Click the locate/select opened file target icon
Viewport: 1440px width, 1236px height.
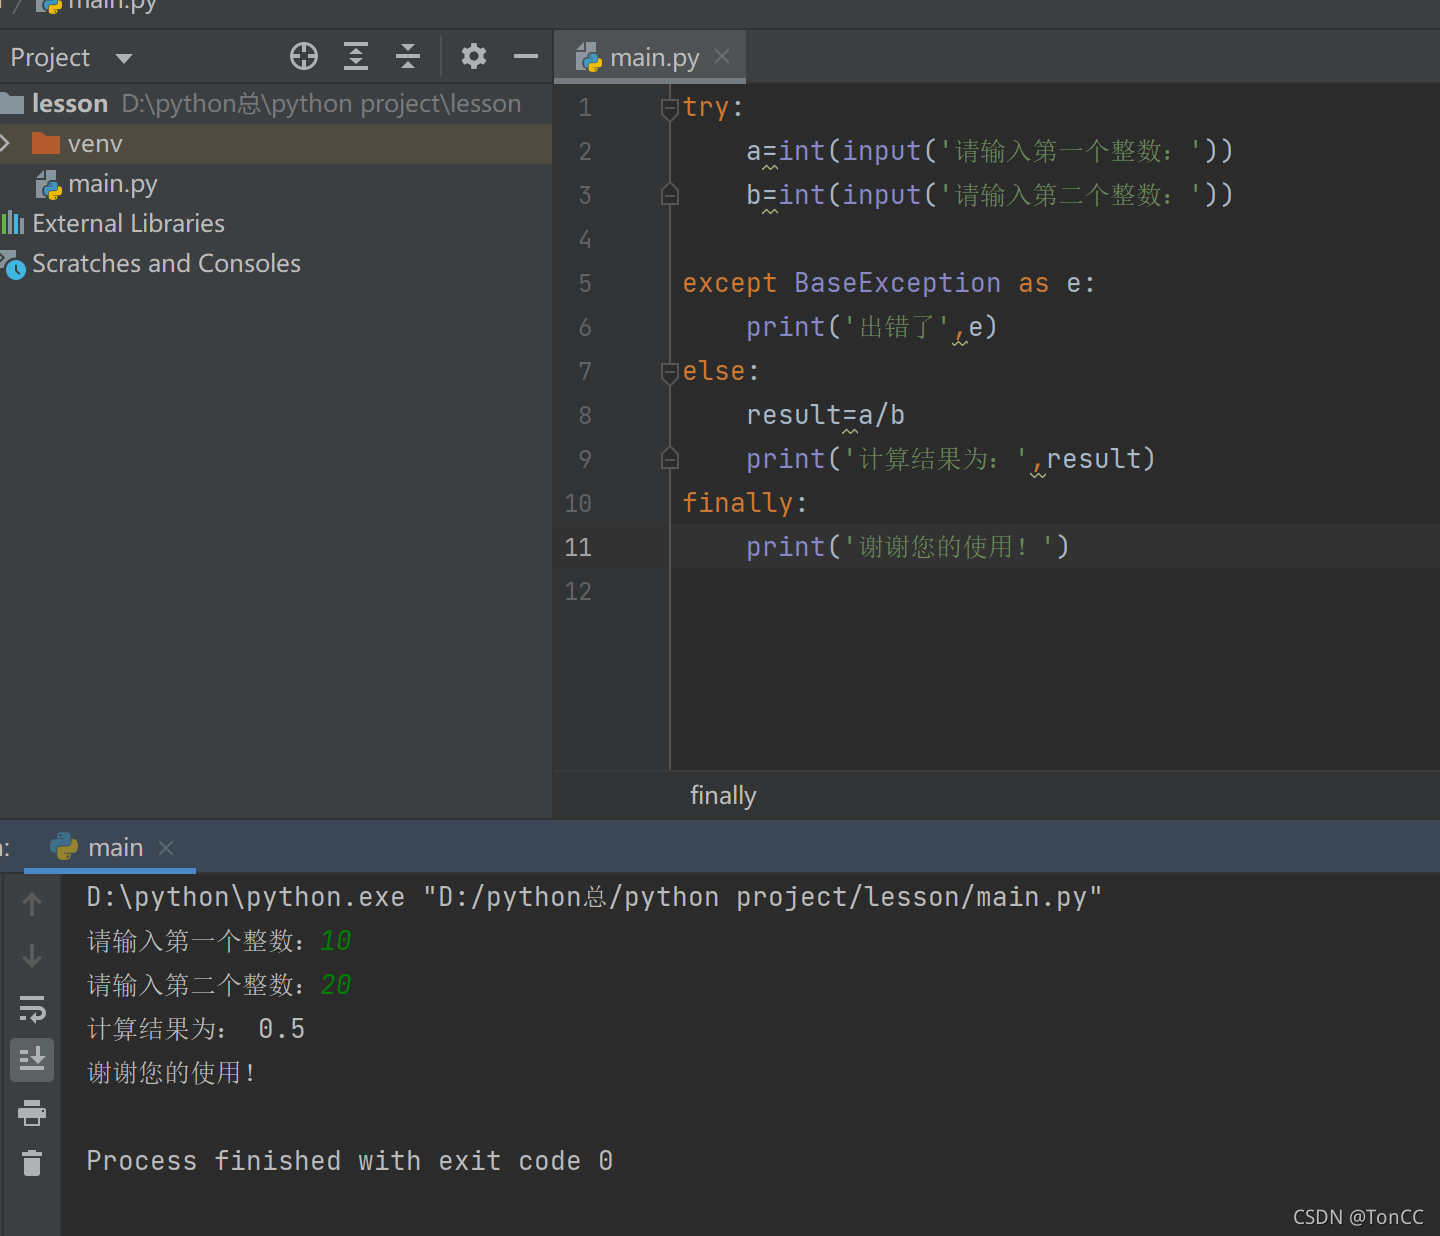coord(304,57)
